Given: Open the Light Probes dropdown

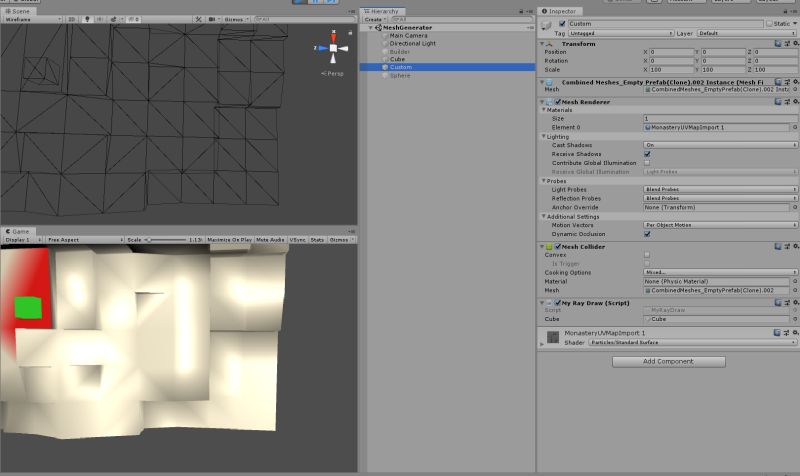Looking at the screenshot, I should pyautogui.click(x=720, y=189).
